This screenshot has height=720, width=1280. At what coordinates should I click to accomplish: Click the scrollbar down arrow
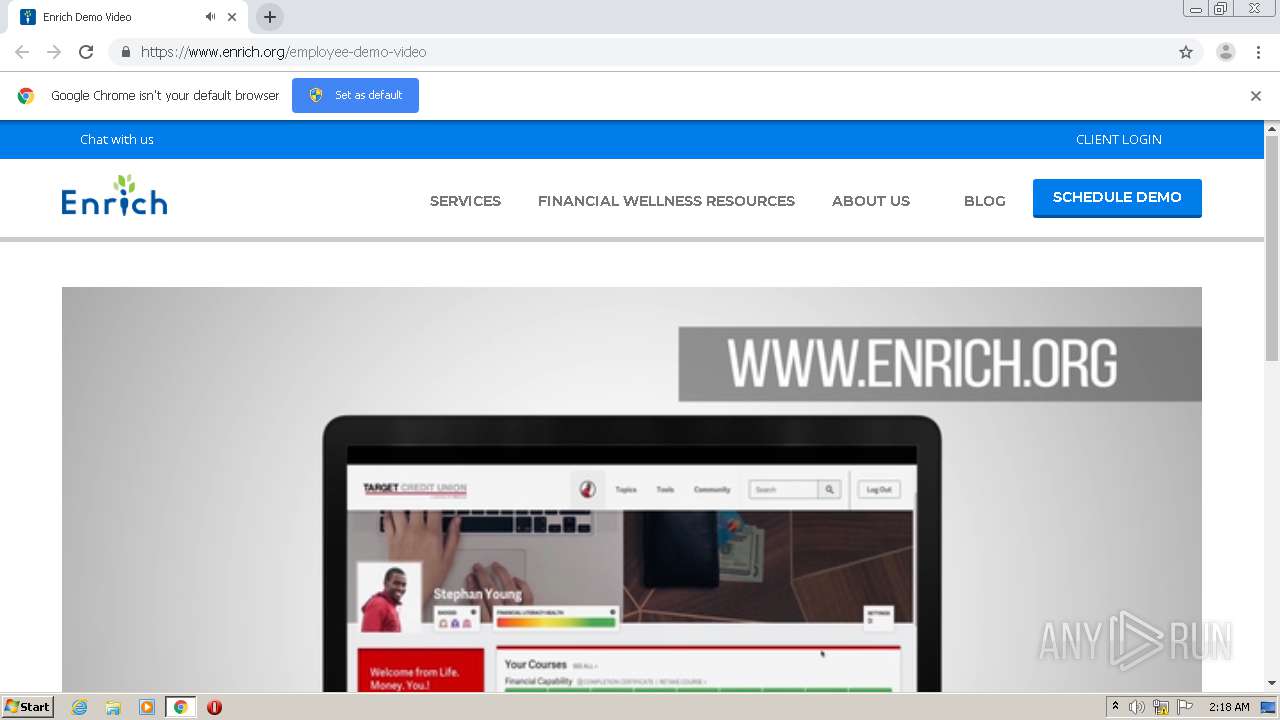click(x=1272, y=683)
